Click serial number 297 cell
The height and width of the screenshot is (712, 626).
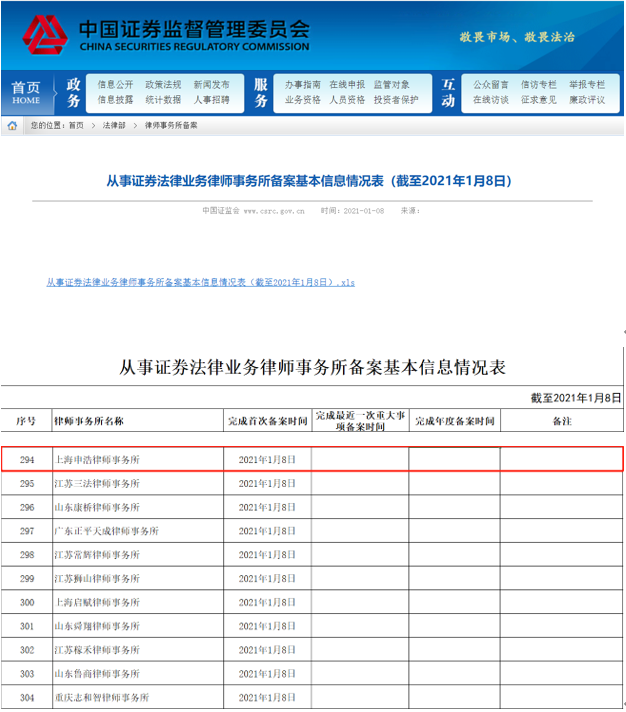pyautogui.click(x=27, y=531)
